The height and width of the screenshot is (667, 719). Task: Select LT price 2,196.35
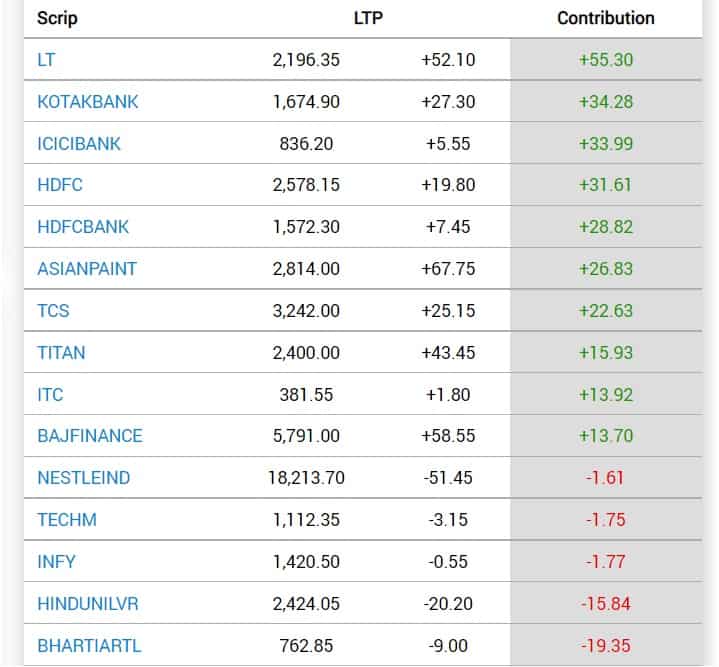[x=306, y=60]
